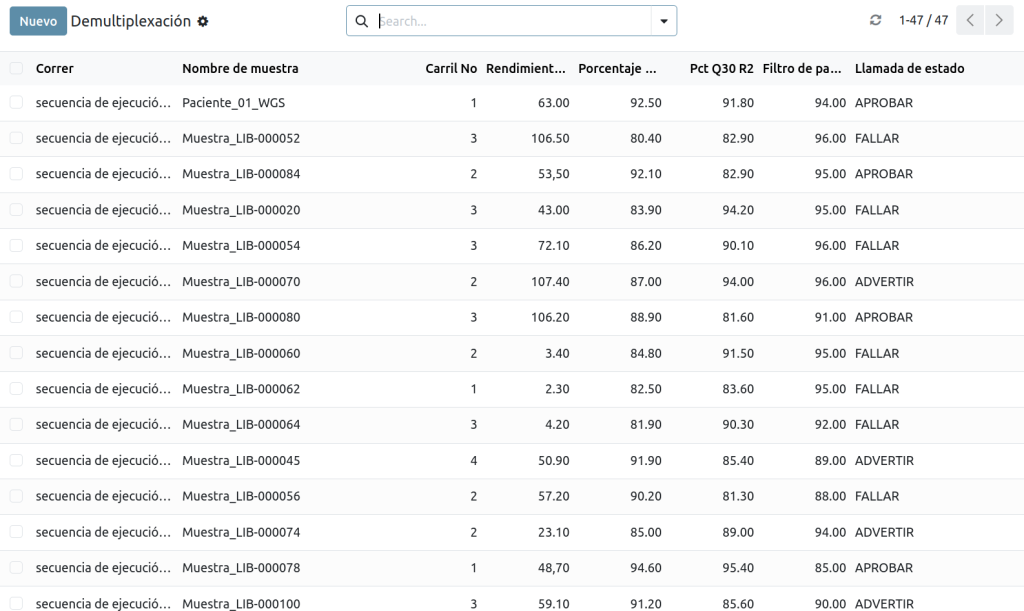The height and width of the screenshot is (611, 1024).
Task: Sort by the Correr column header
Action: pyautogui.click(x=55, y=69)
